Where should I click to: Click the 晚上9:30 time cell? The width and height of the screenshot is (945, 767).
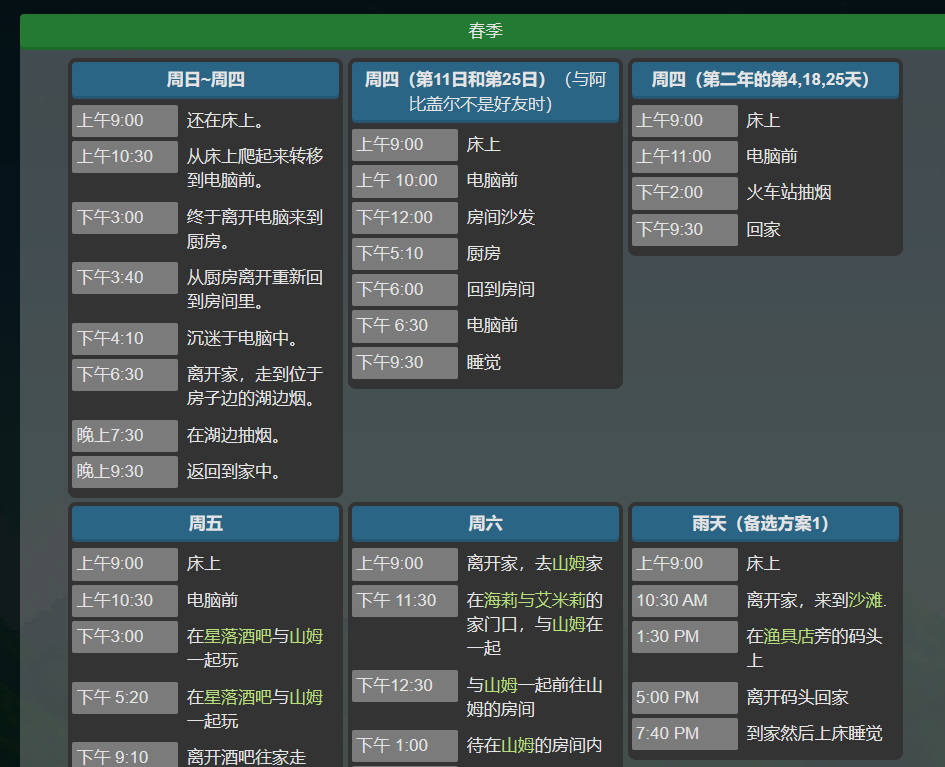click(125, 472)
